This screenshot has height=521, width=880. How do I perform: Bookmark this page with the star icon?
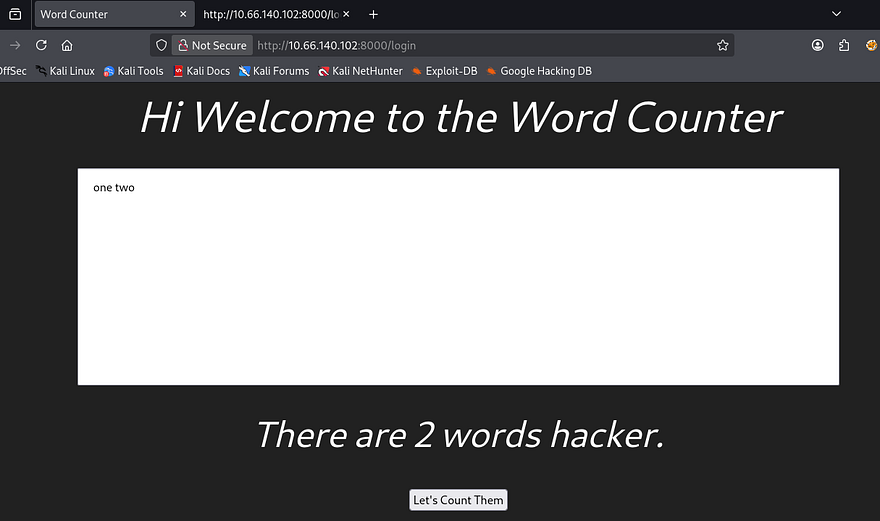tap(722, 45)
